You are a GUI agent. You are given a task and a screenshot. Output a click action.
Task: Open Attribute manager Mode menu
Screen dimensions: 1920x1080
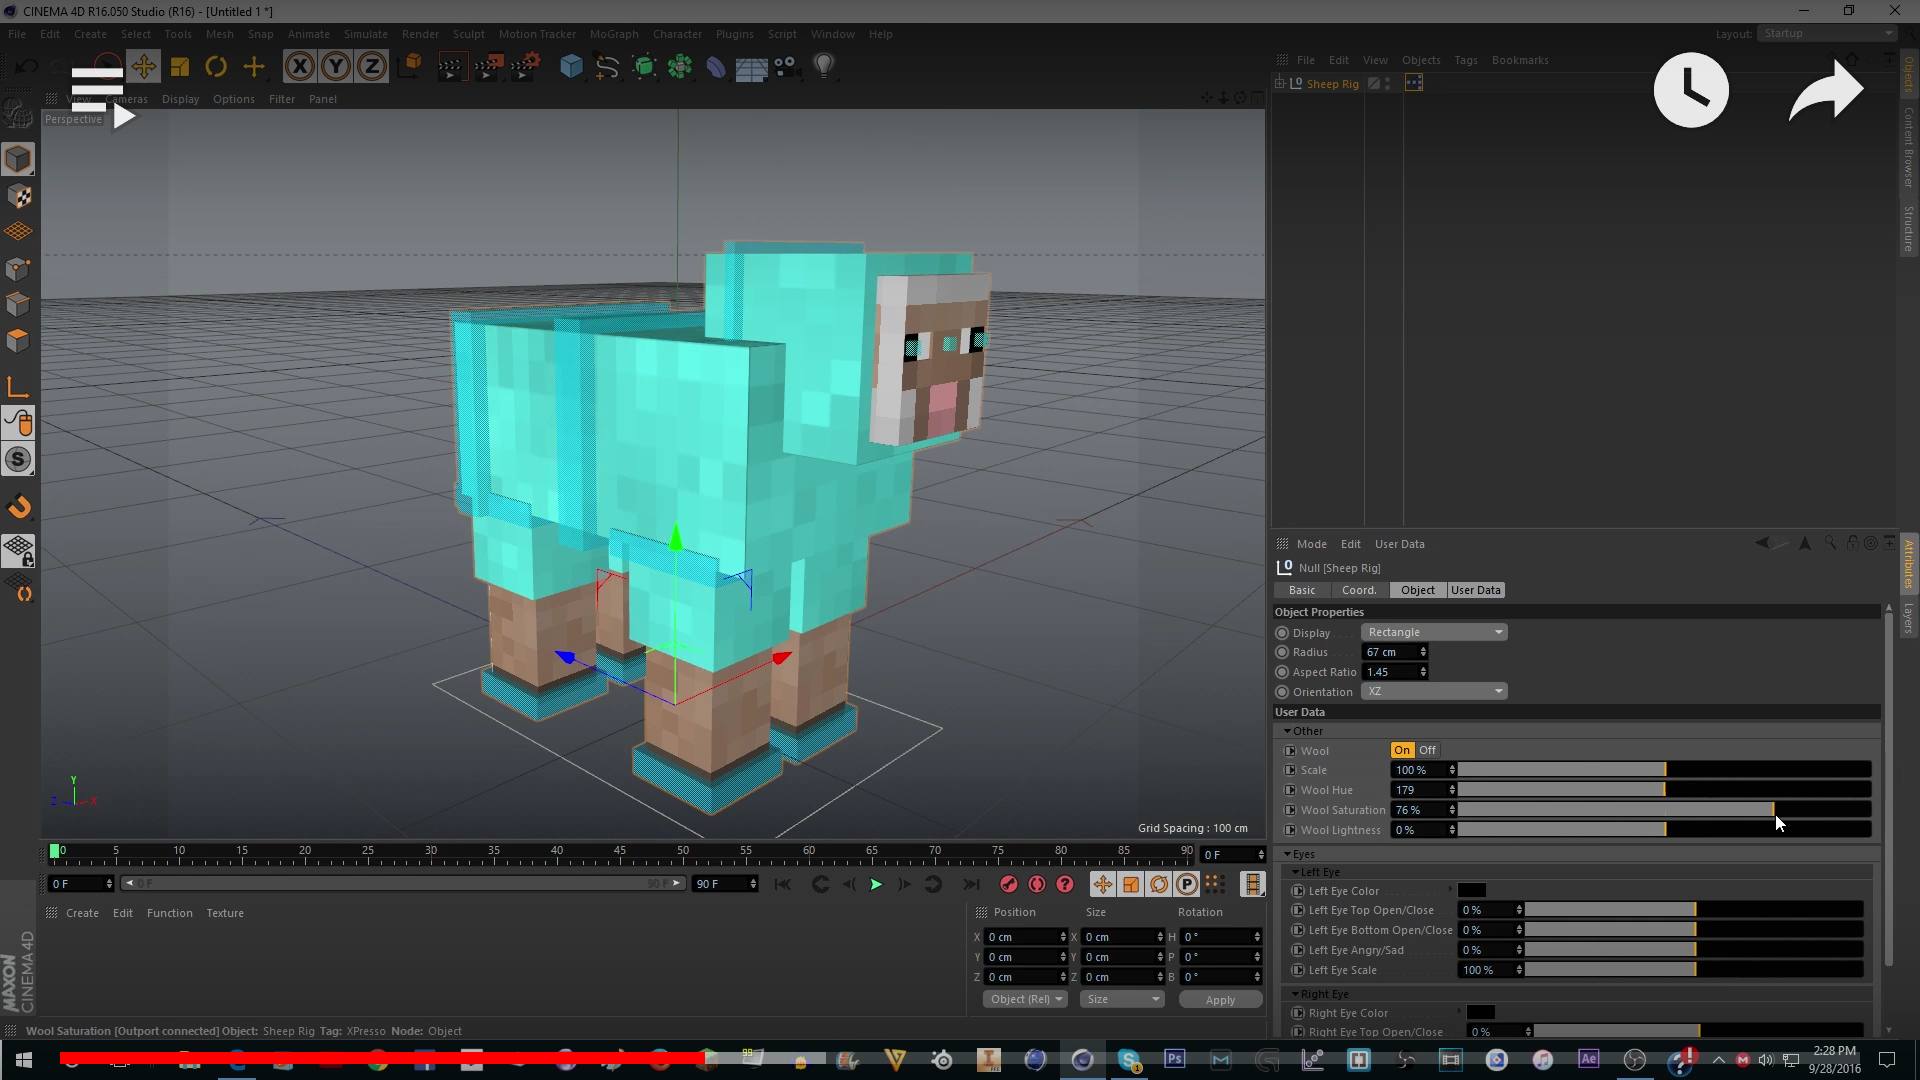click(x=1312, y=544)
